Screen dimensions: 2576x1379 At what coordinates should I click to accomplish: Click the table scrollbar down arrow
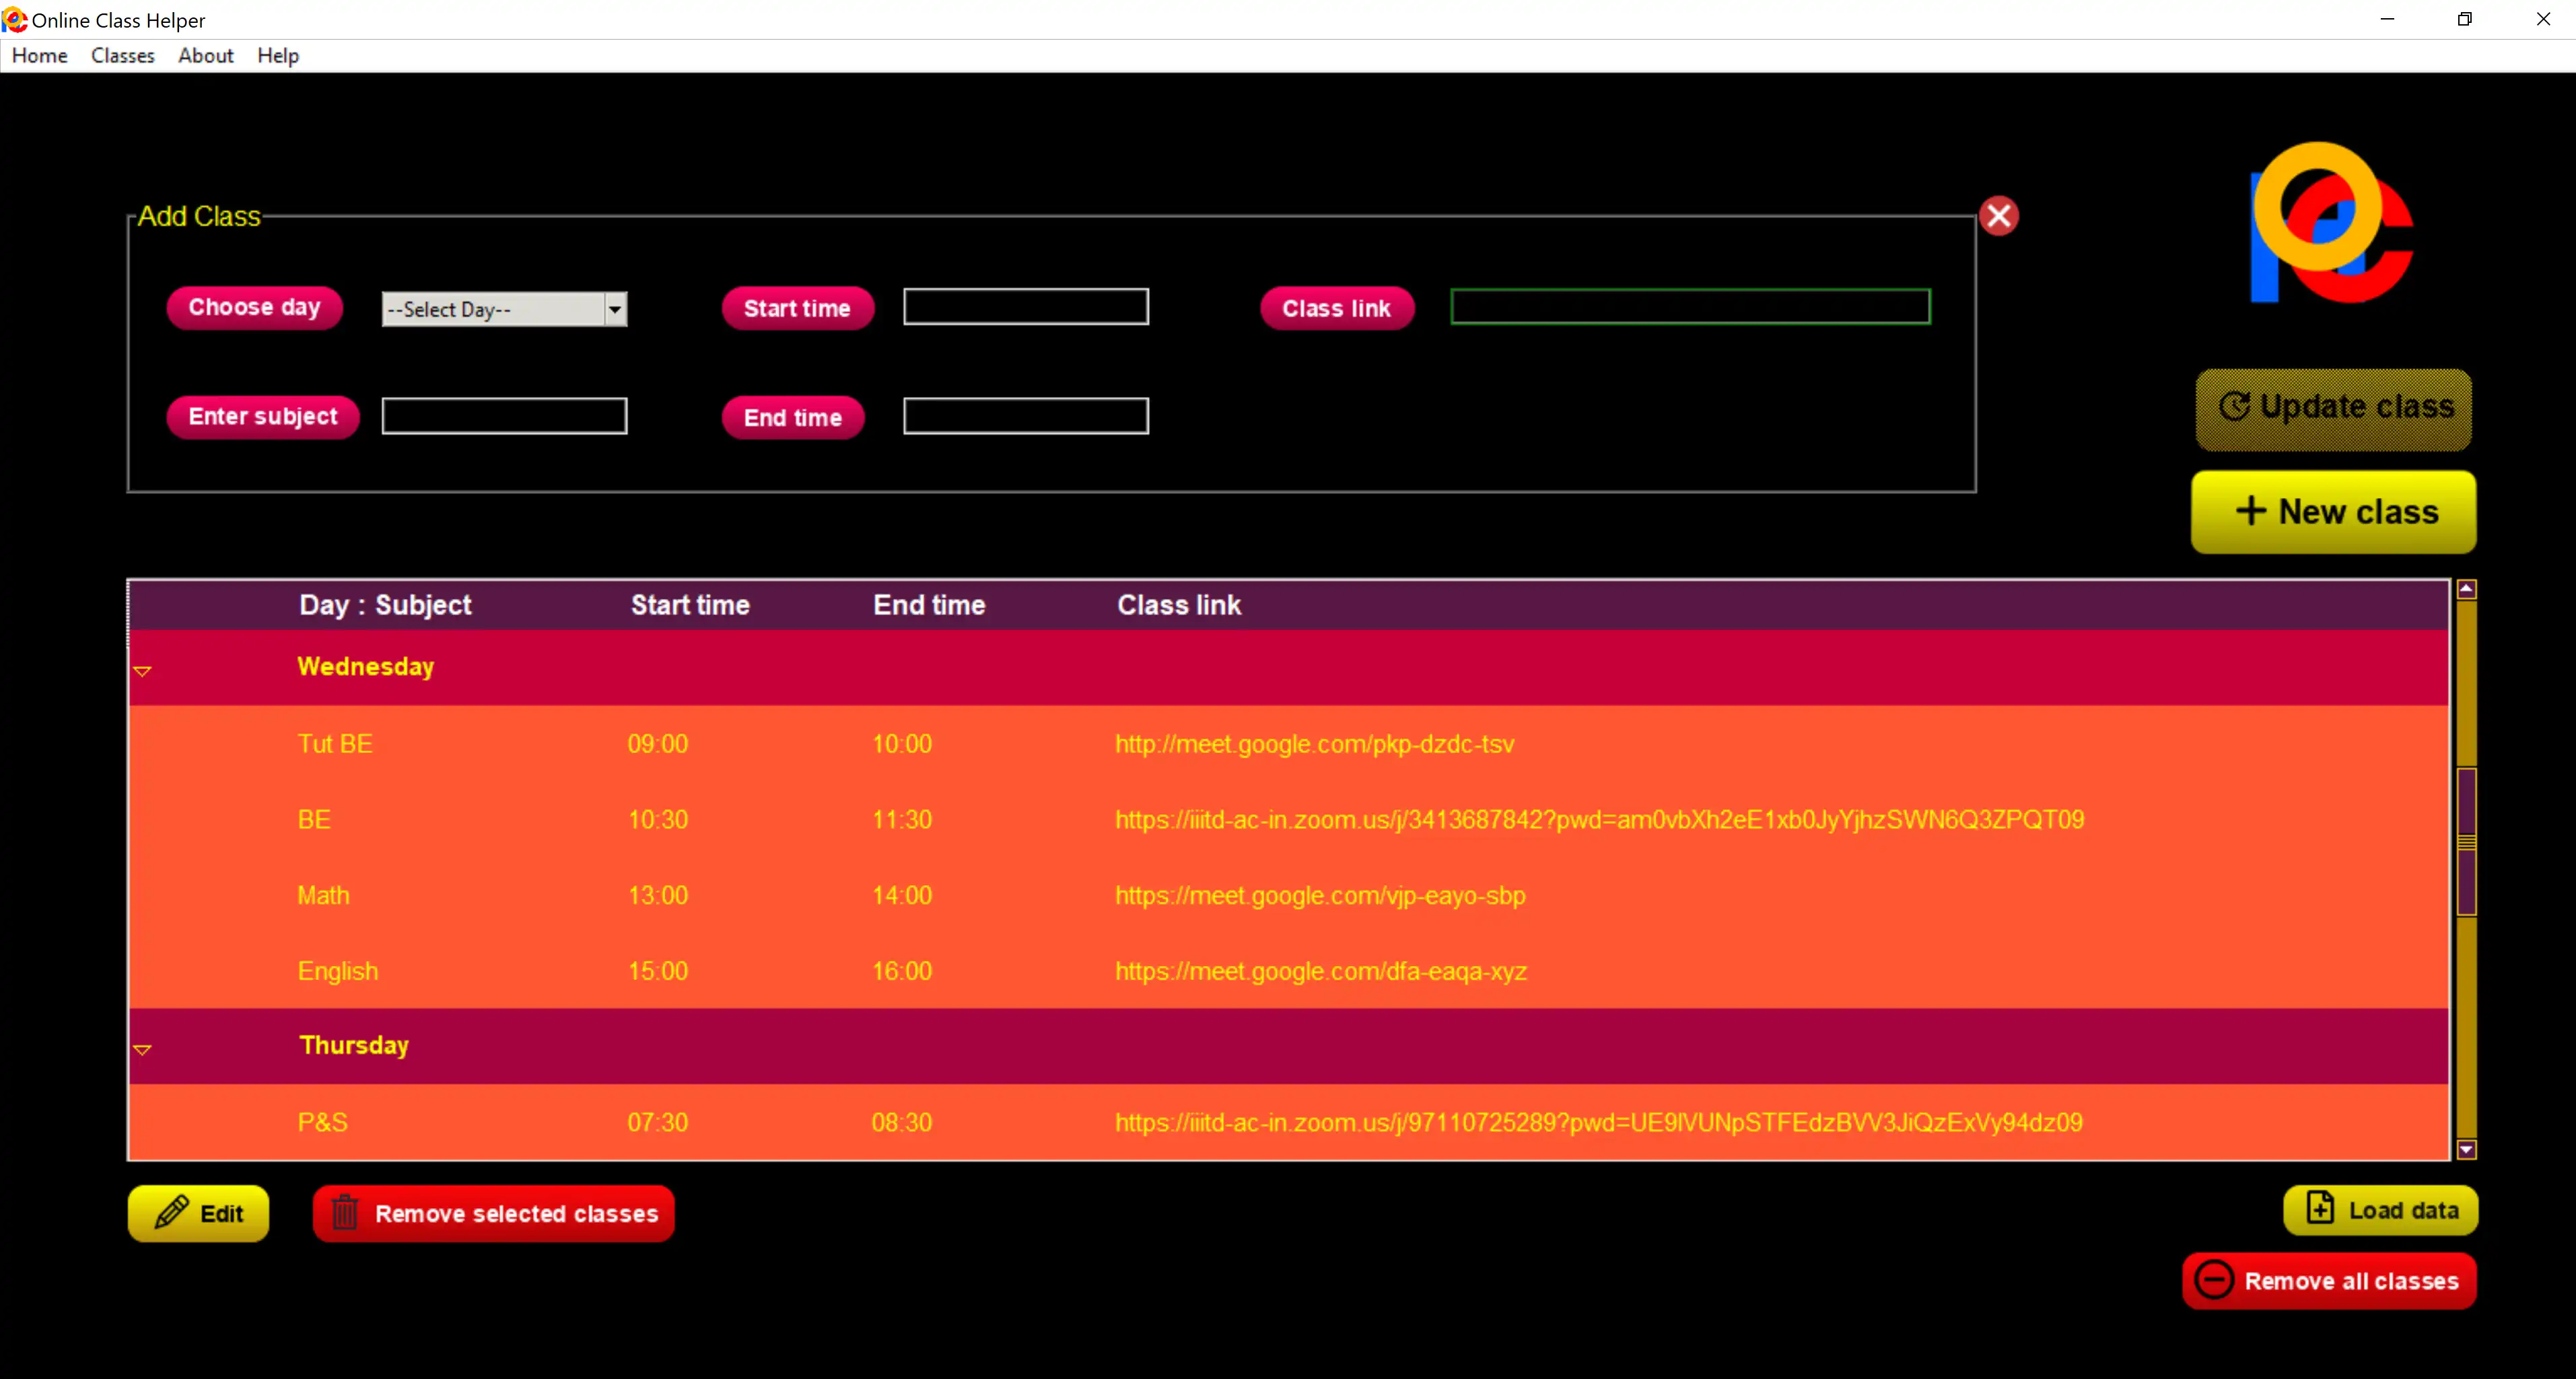tap(2466, 1149)
